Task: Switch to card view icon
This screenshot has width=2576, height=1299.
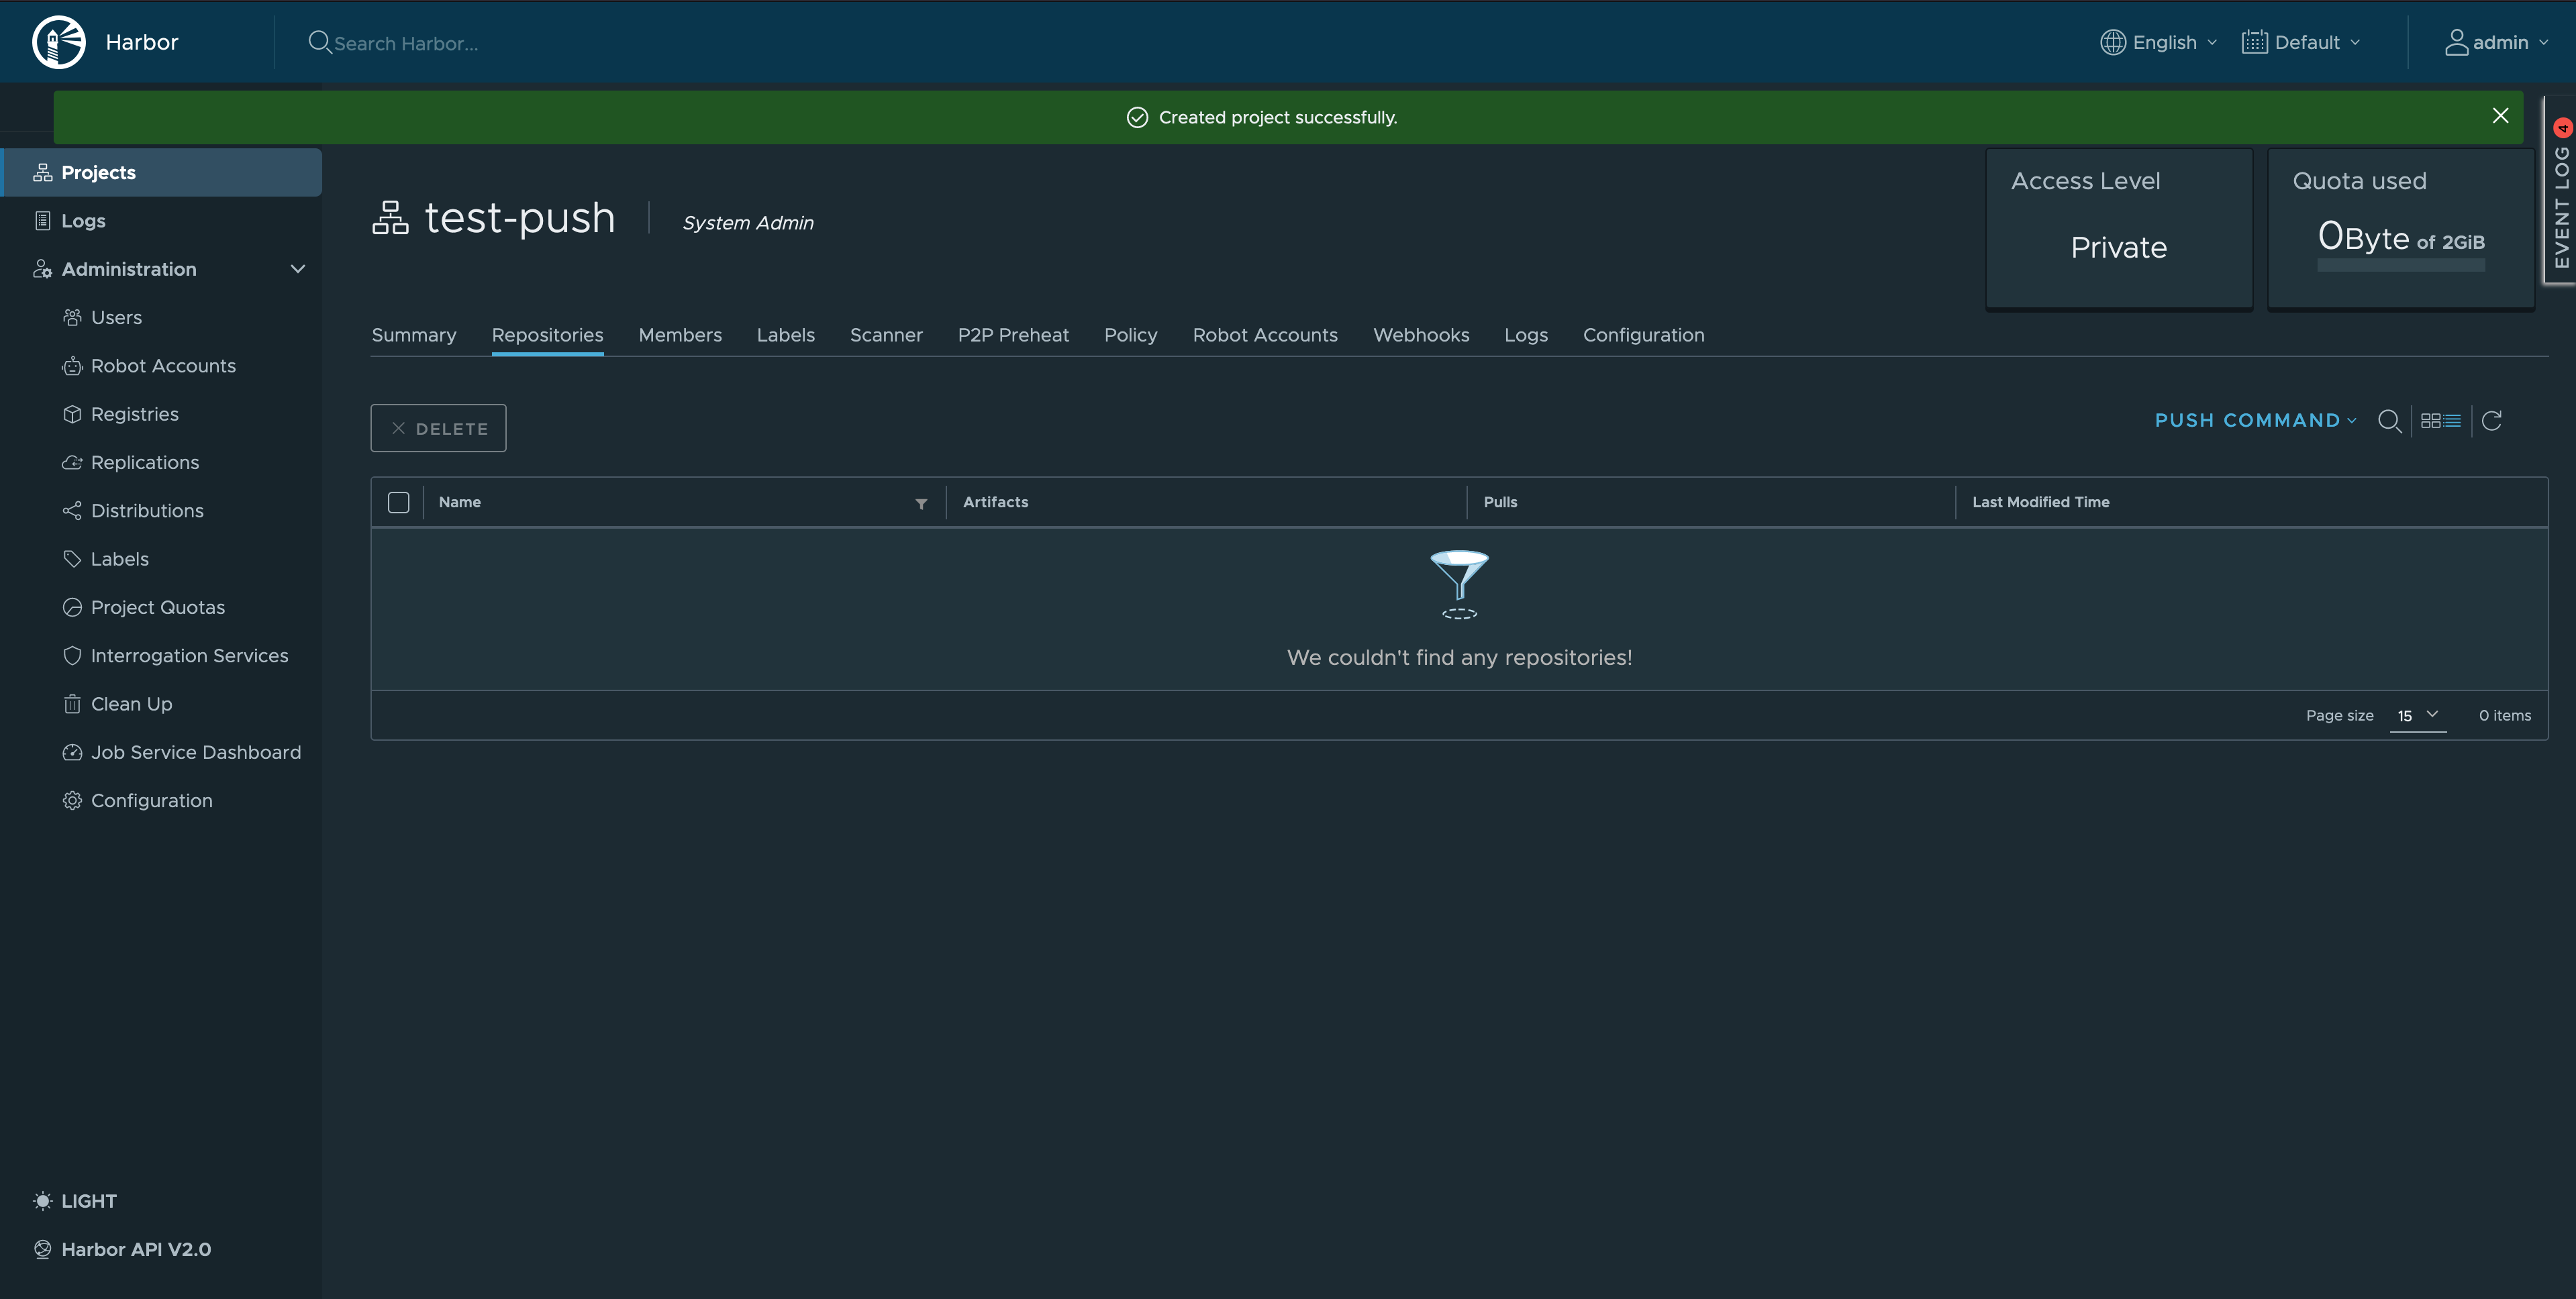Action: (x=2430, y=421)
